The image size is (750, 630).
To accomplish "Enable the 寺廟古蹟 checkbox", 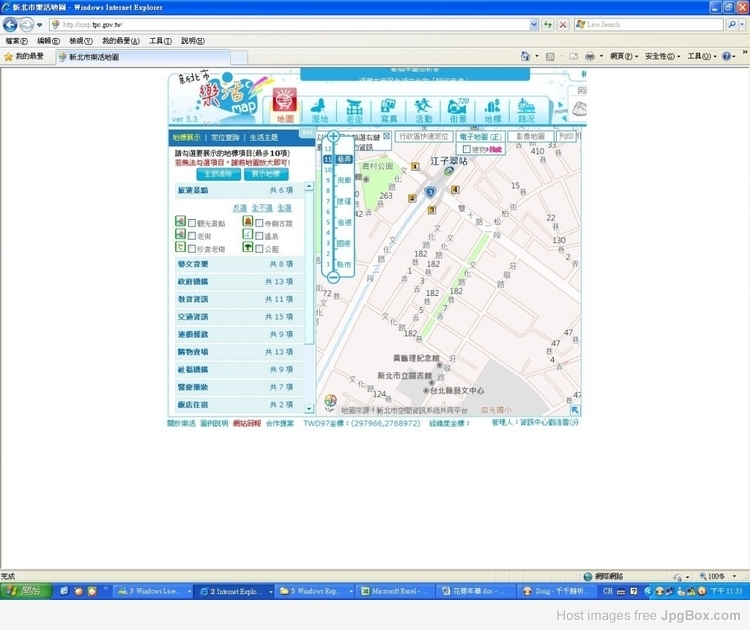I will [260, 223].
